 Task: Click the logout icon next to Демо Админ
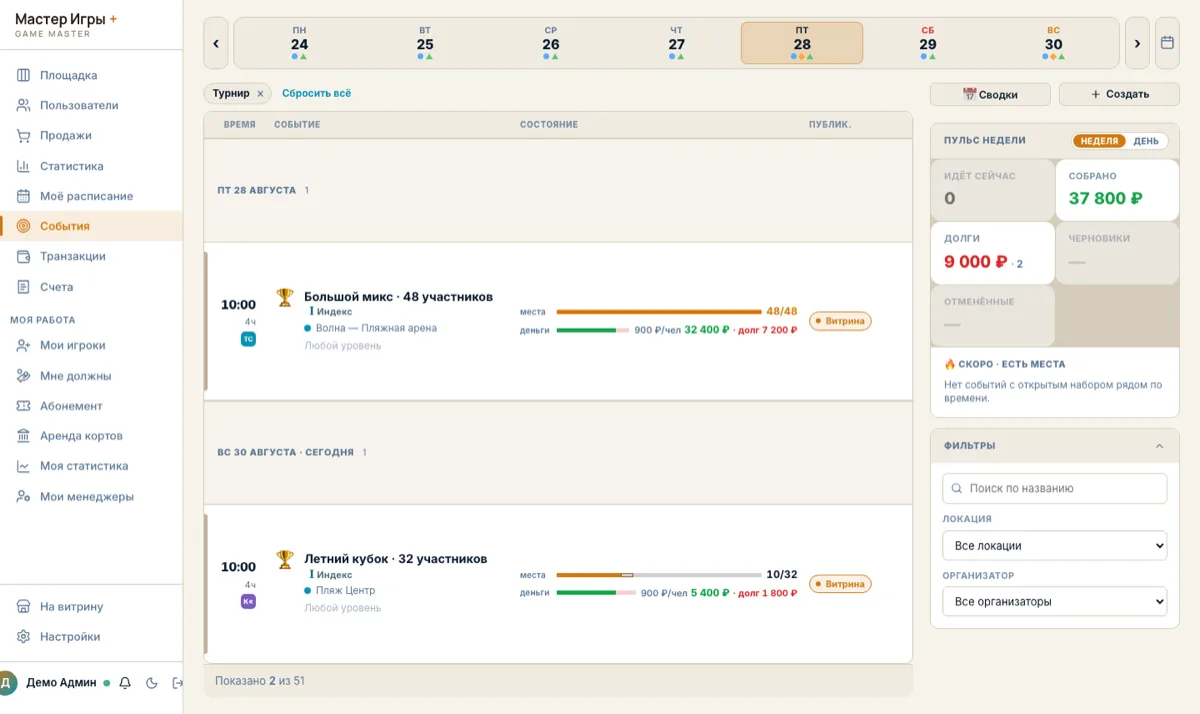pyautogui.click(x=178, y=683)
